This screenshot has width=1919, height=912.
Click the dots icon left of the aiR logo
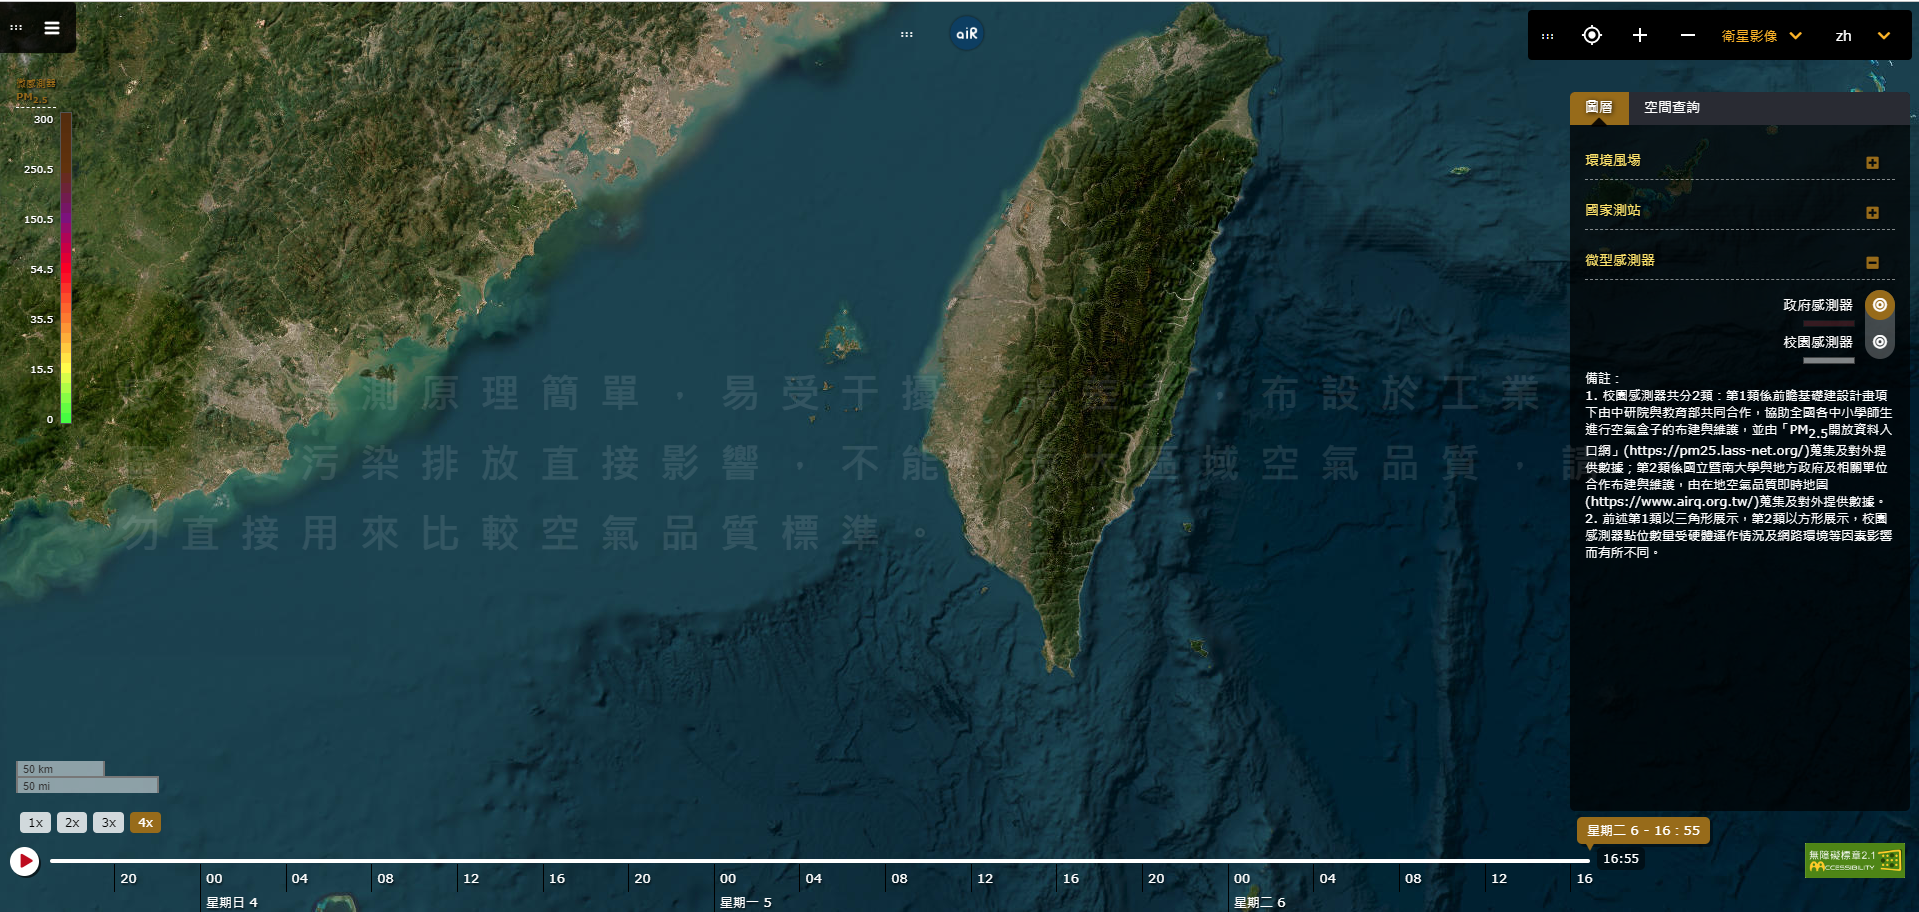906,33
